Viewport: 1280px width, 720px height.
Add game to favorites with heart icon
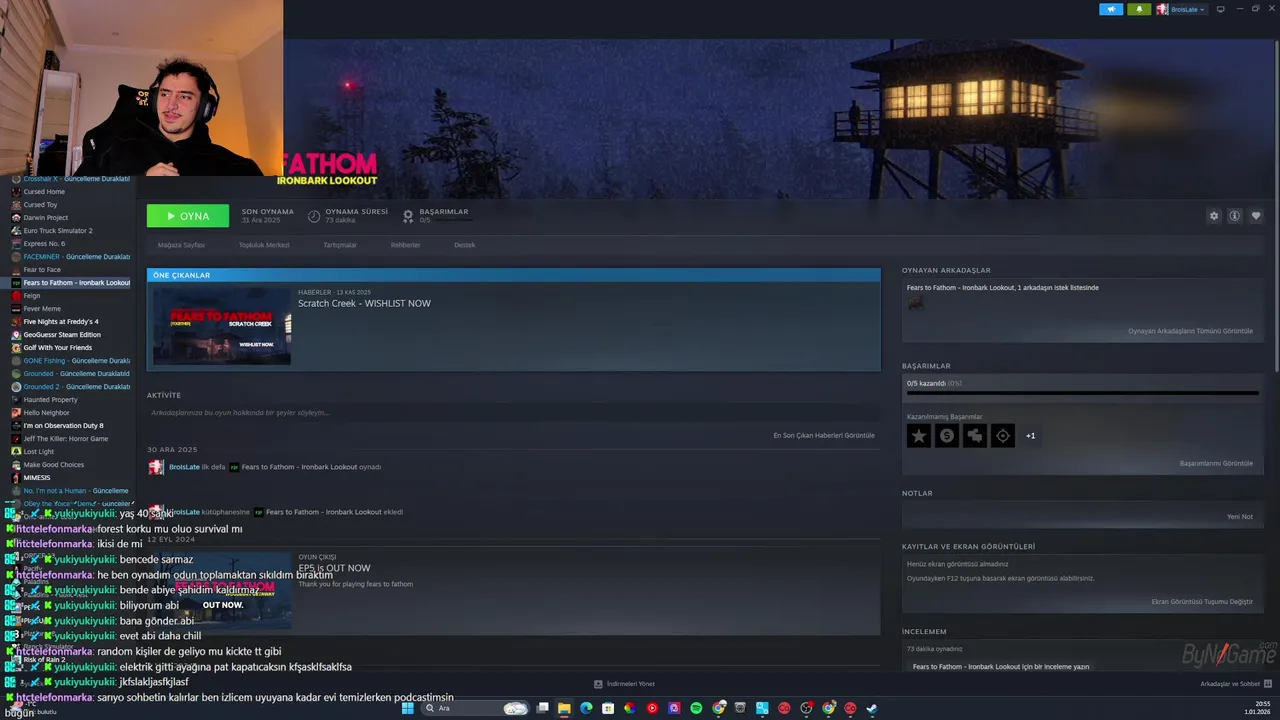1256,216
